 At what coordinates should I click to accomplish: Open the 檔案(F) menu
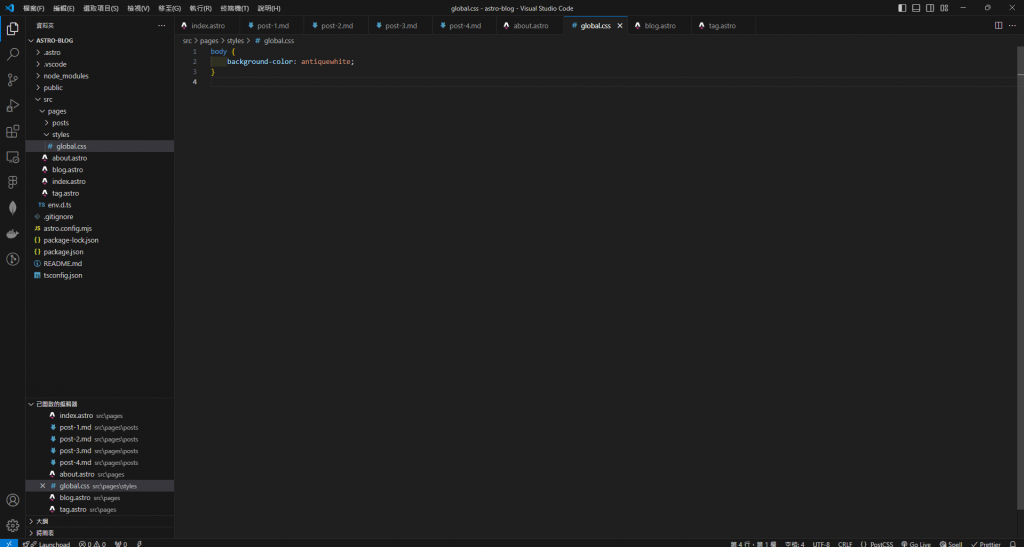(x=33, y=8)
